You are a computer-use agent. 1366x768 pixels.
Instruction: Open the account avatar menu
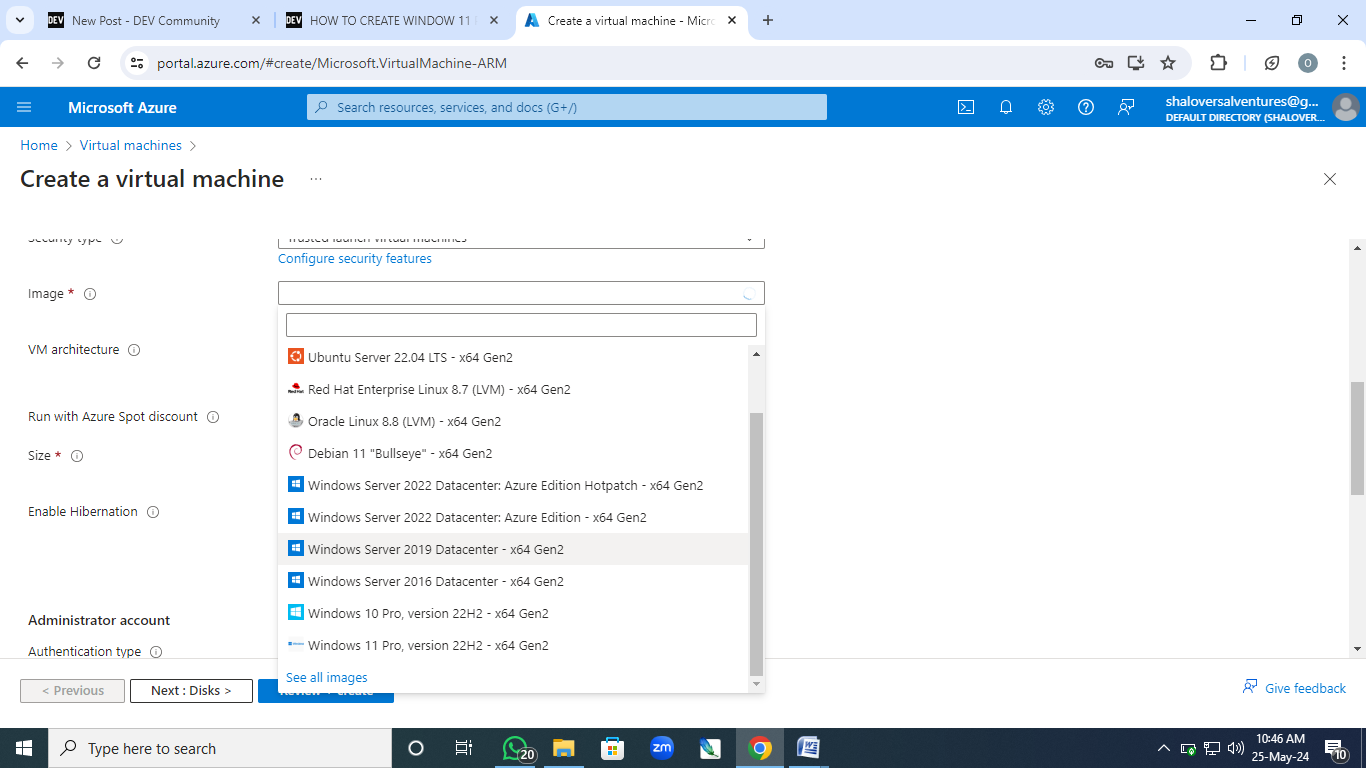pos(1345,107)
